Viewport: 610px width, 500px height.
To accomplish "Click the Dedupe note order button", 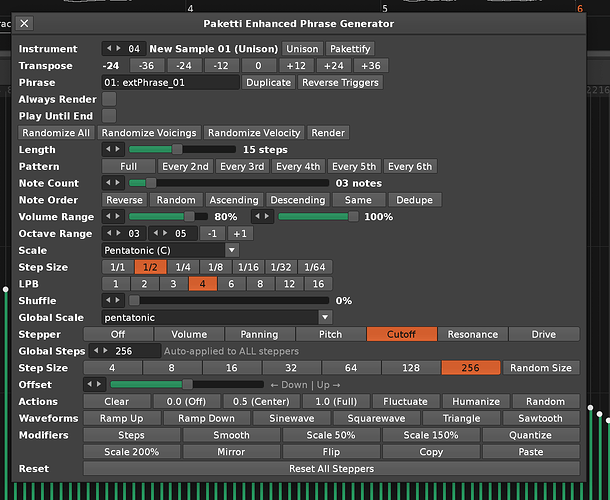I will (x=414, y=200).
